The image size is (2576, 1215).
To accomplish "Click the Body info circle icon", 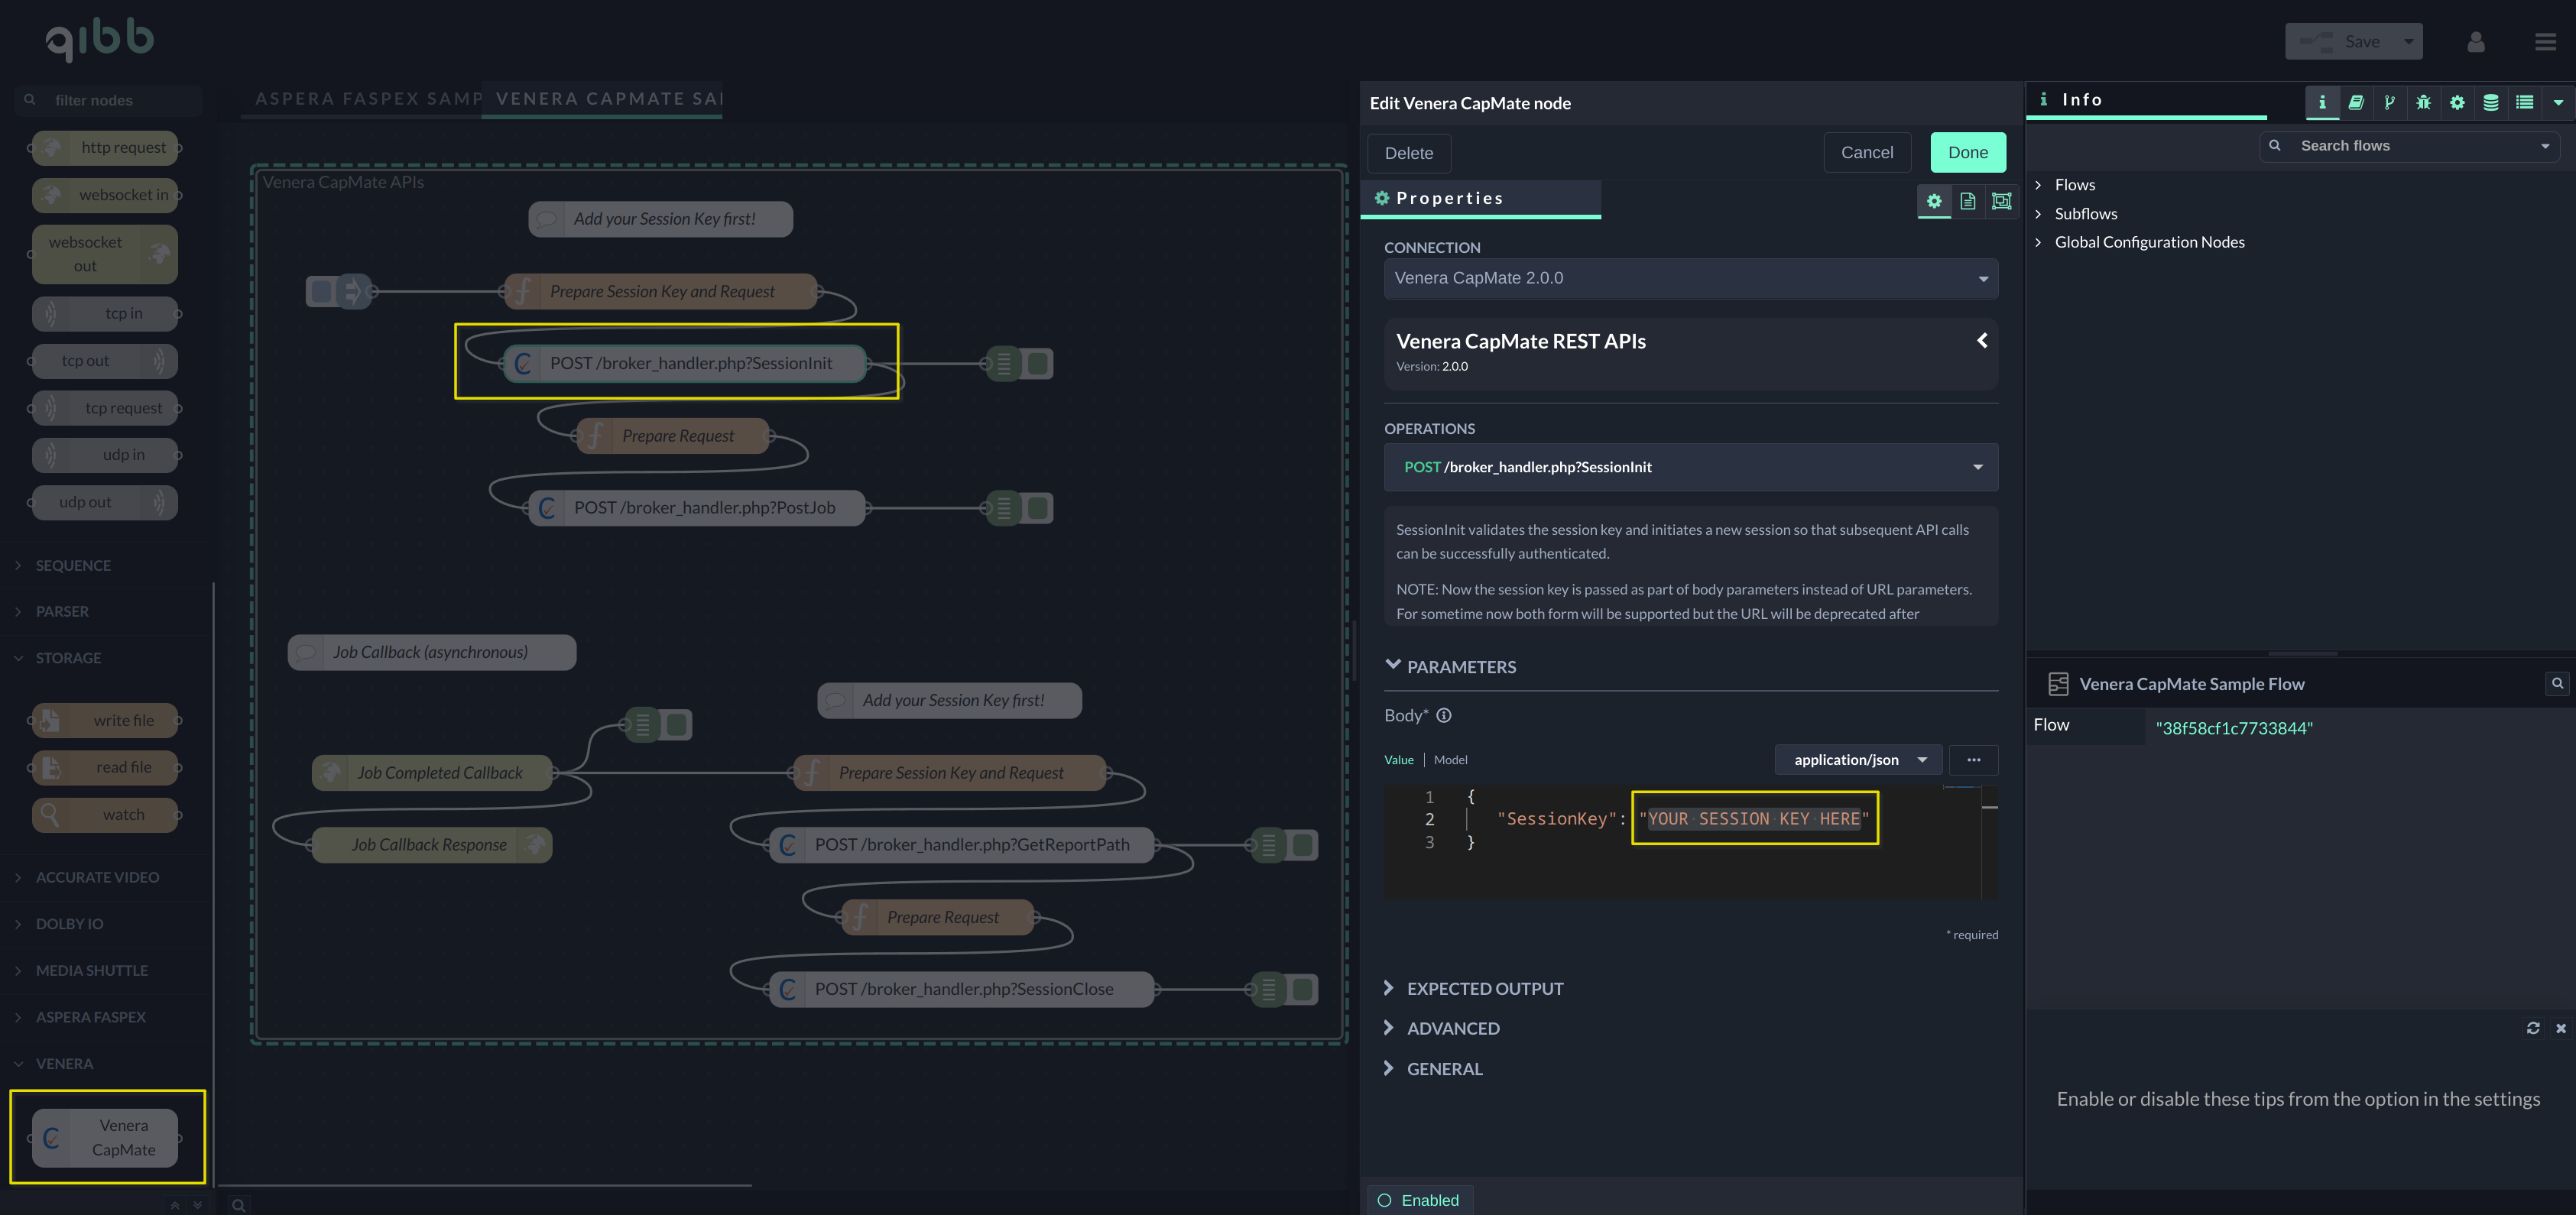I will [1443, 715].
